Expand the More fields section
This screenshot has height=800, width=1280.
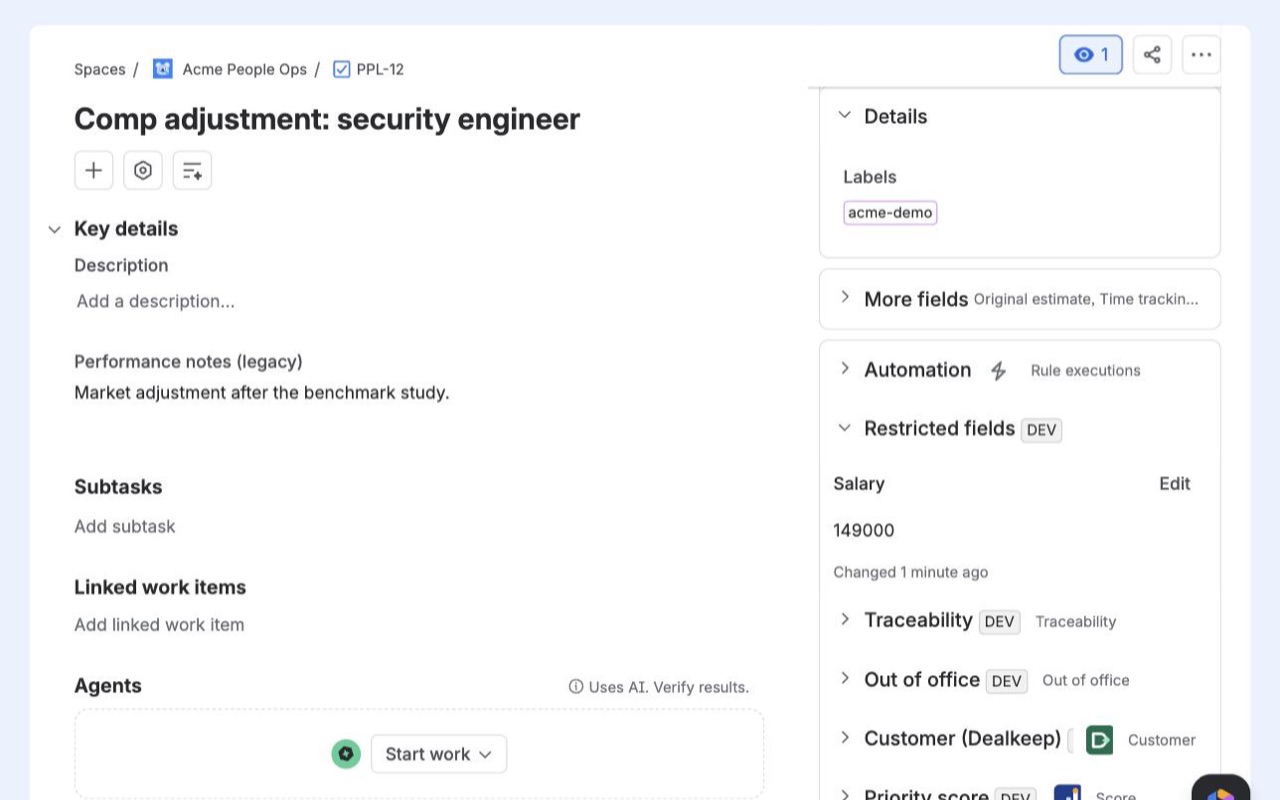coord(845,298)
